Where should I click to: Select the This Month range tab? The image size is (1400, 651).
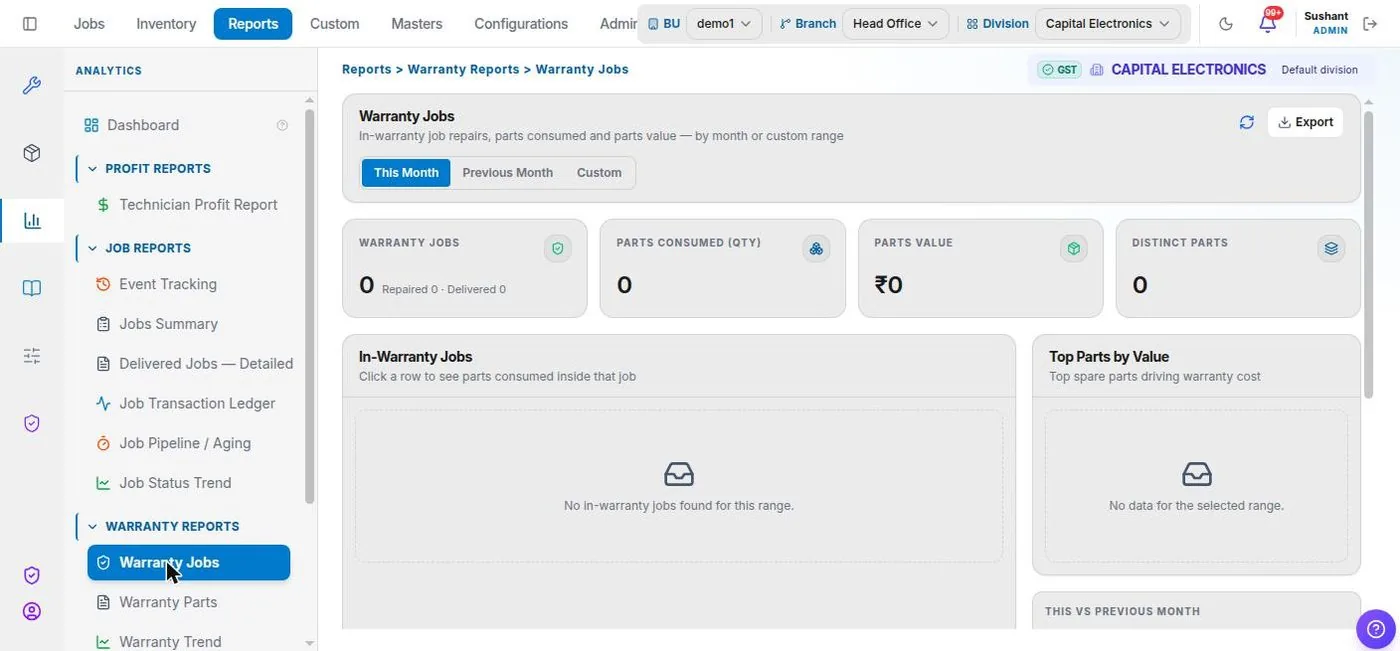pyautogui.click(x=406, y=173)
